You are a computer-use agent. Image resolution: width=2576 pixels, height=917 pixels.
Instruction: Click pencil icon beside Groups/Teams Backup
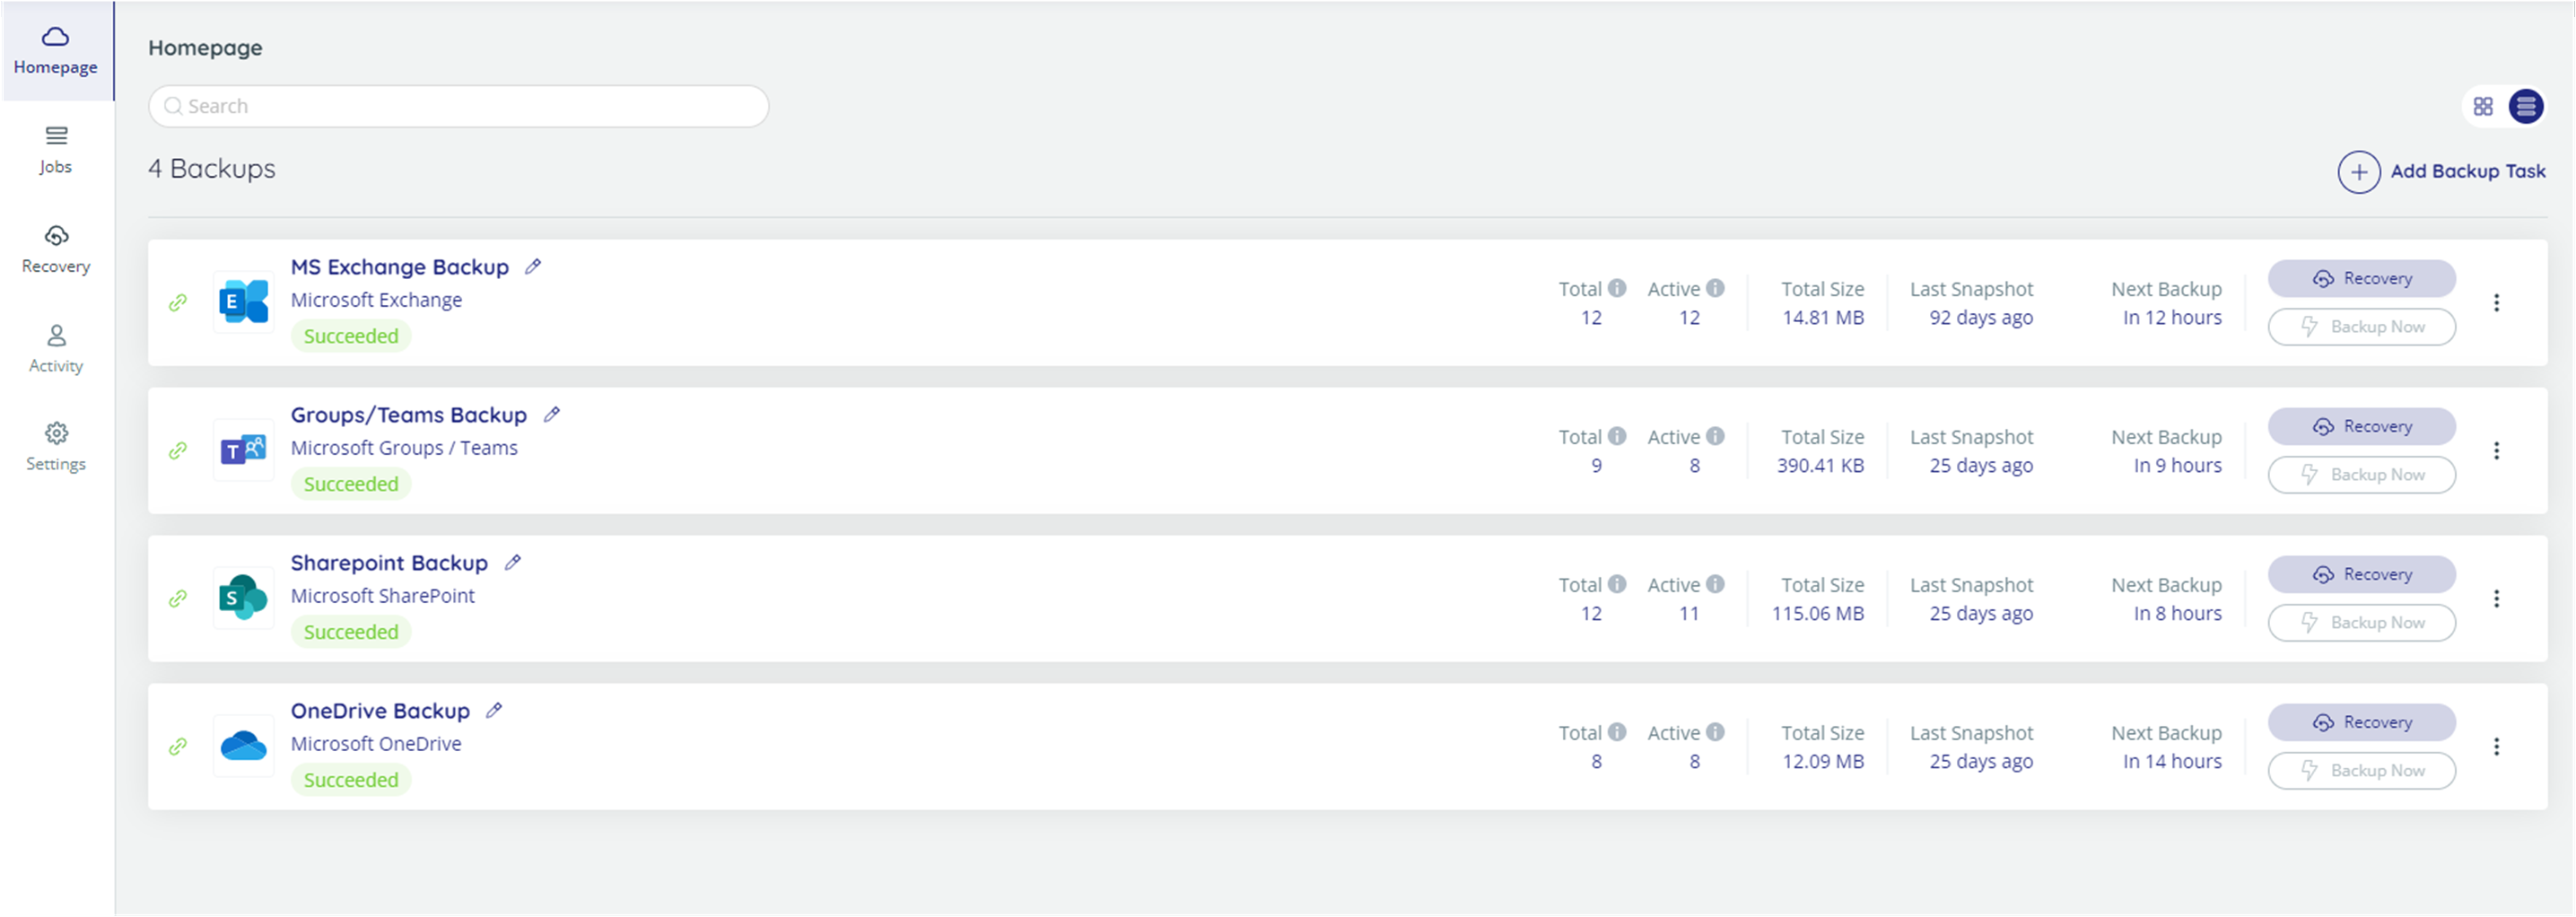tap(551, 414)
